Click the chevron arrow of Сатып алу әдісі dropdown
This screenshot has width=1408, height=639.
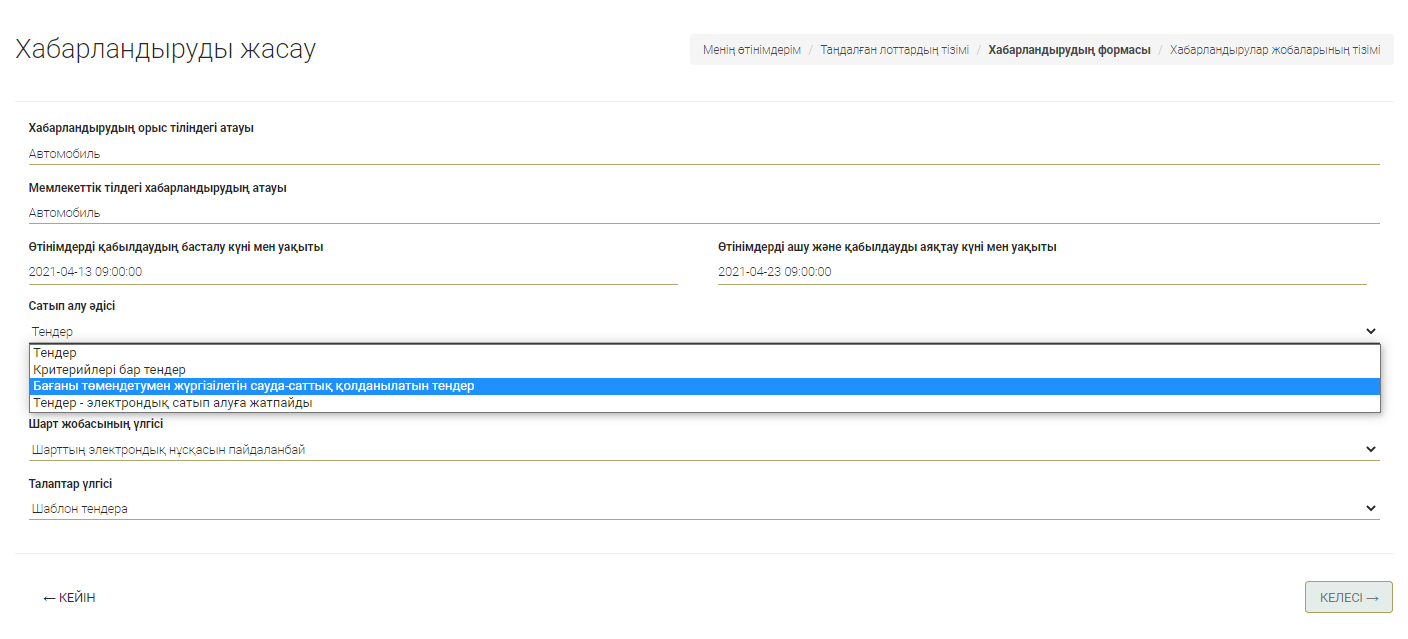[1370, 331]
